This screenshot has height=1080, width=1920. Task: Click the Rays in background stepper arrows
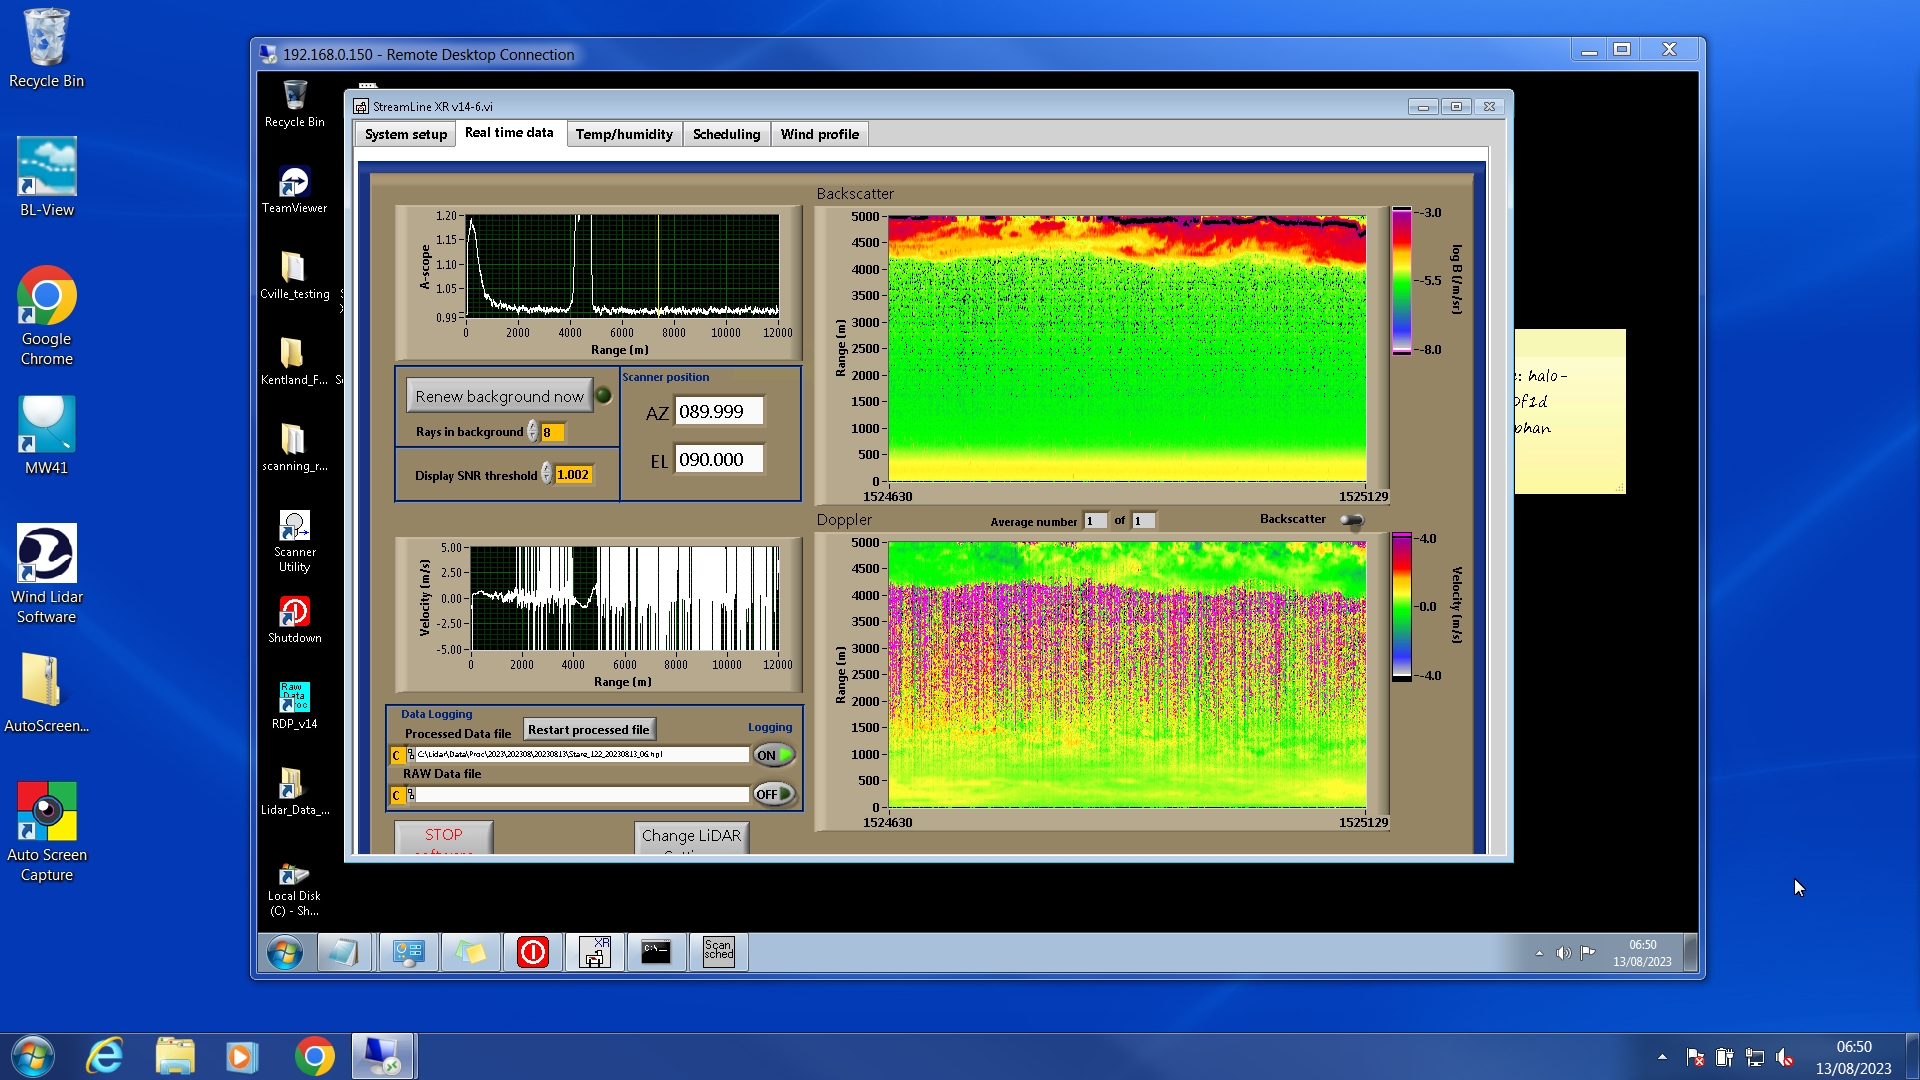(x=532, y=432)
